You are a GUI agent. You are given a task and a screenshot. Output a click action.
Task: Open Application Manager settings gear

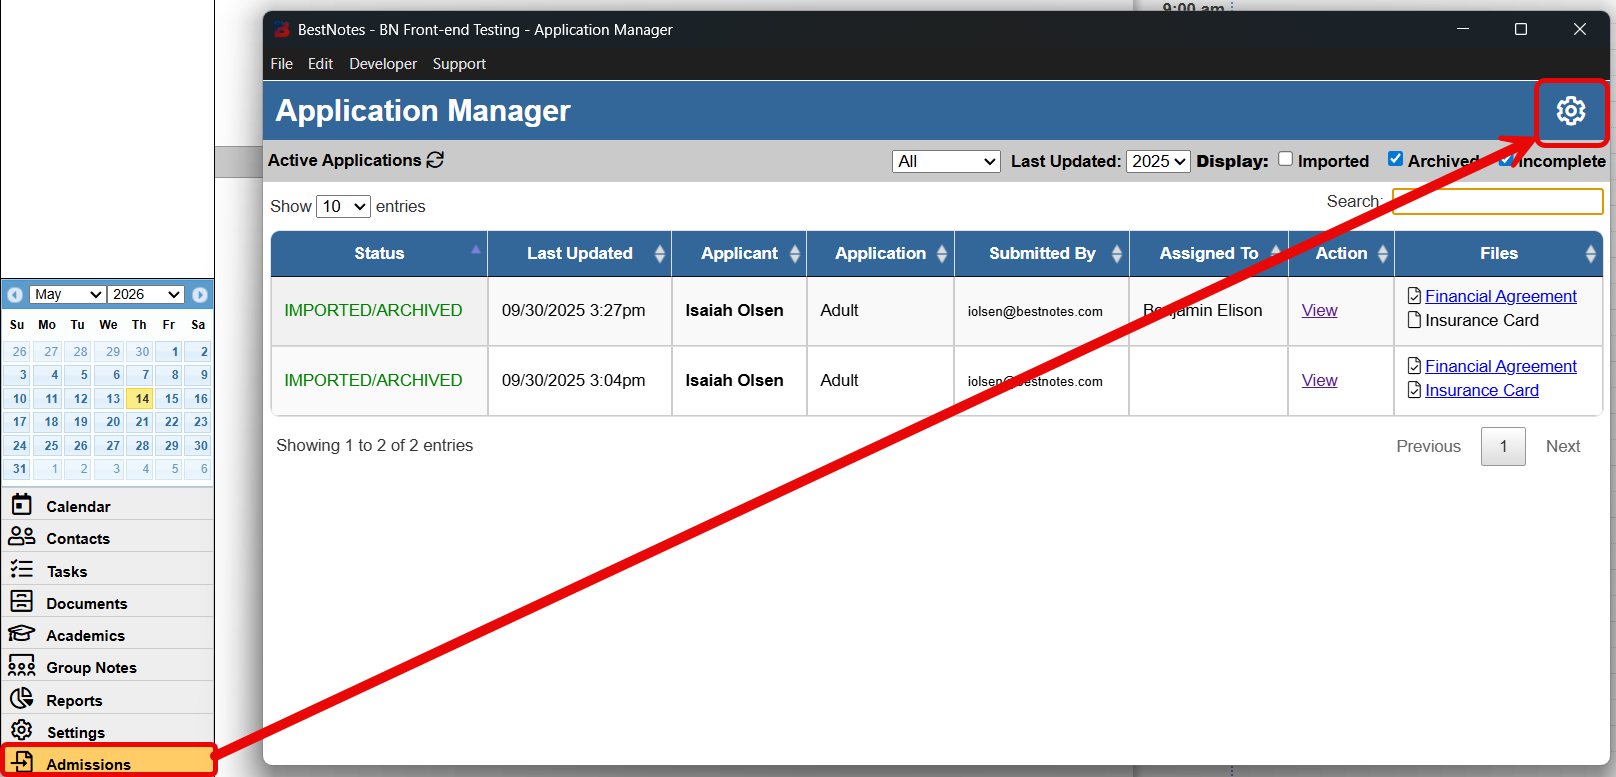coord(1570,111)
